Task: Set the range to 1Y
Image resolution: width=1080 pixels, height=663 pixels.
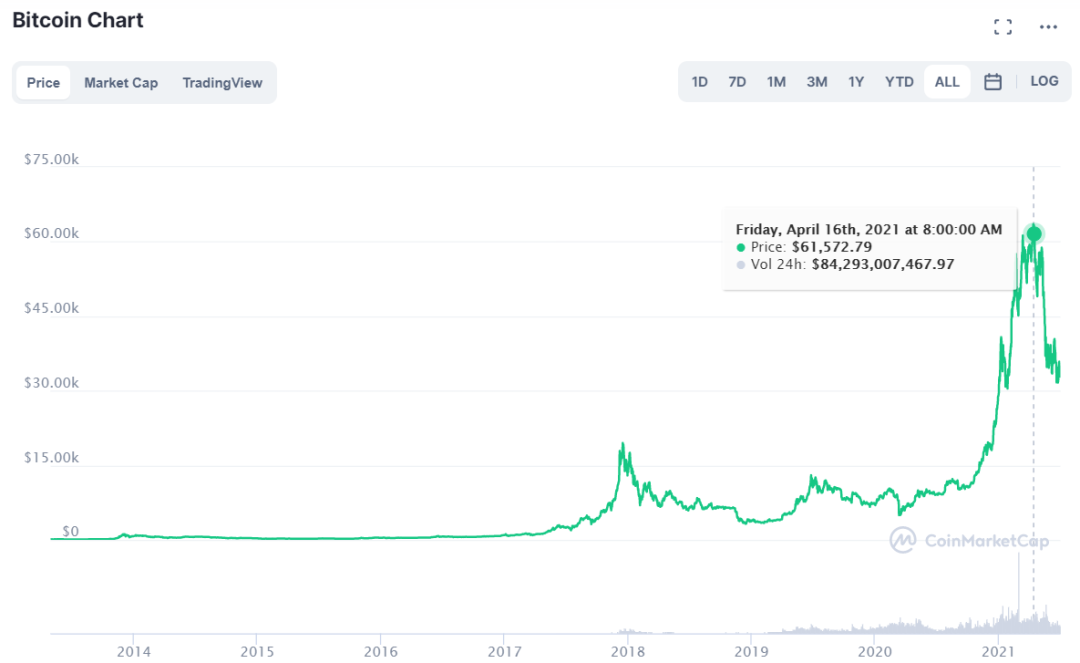Action: tap(856, 82)
